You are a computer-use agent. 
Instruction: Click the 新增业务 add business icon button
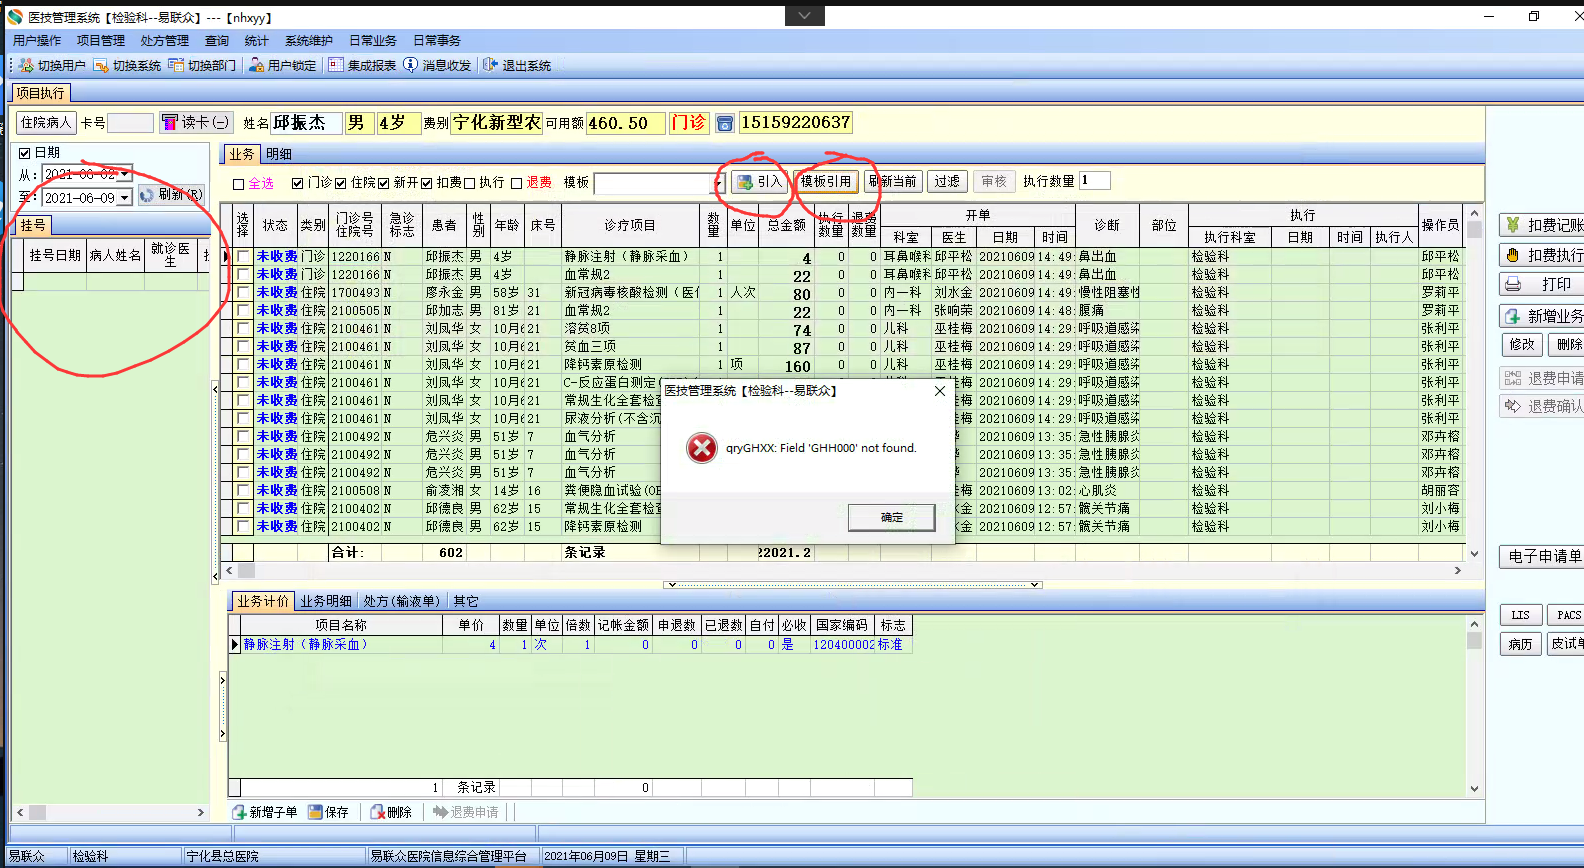pyautogui.click(x=1513, y=316)
